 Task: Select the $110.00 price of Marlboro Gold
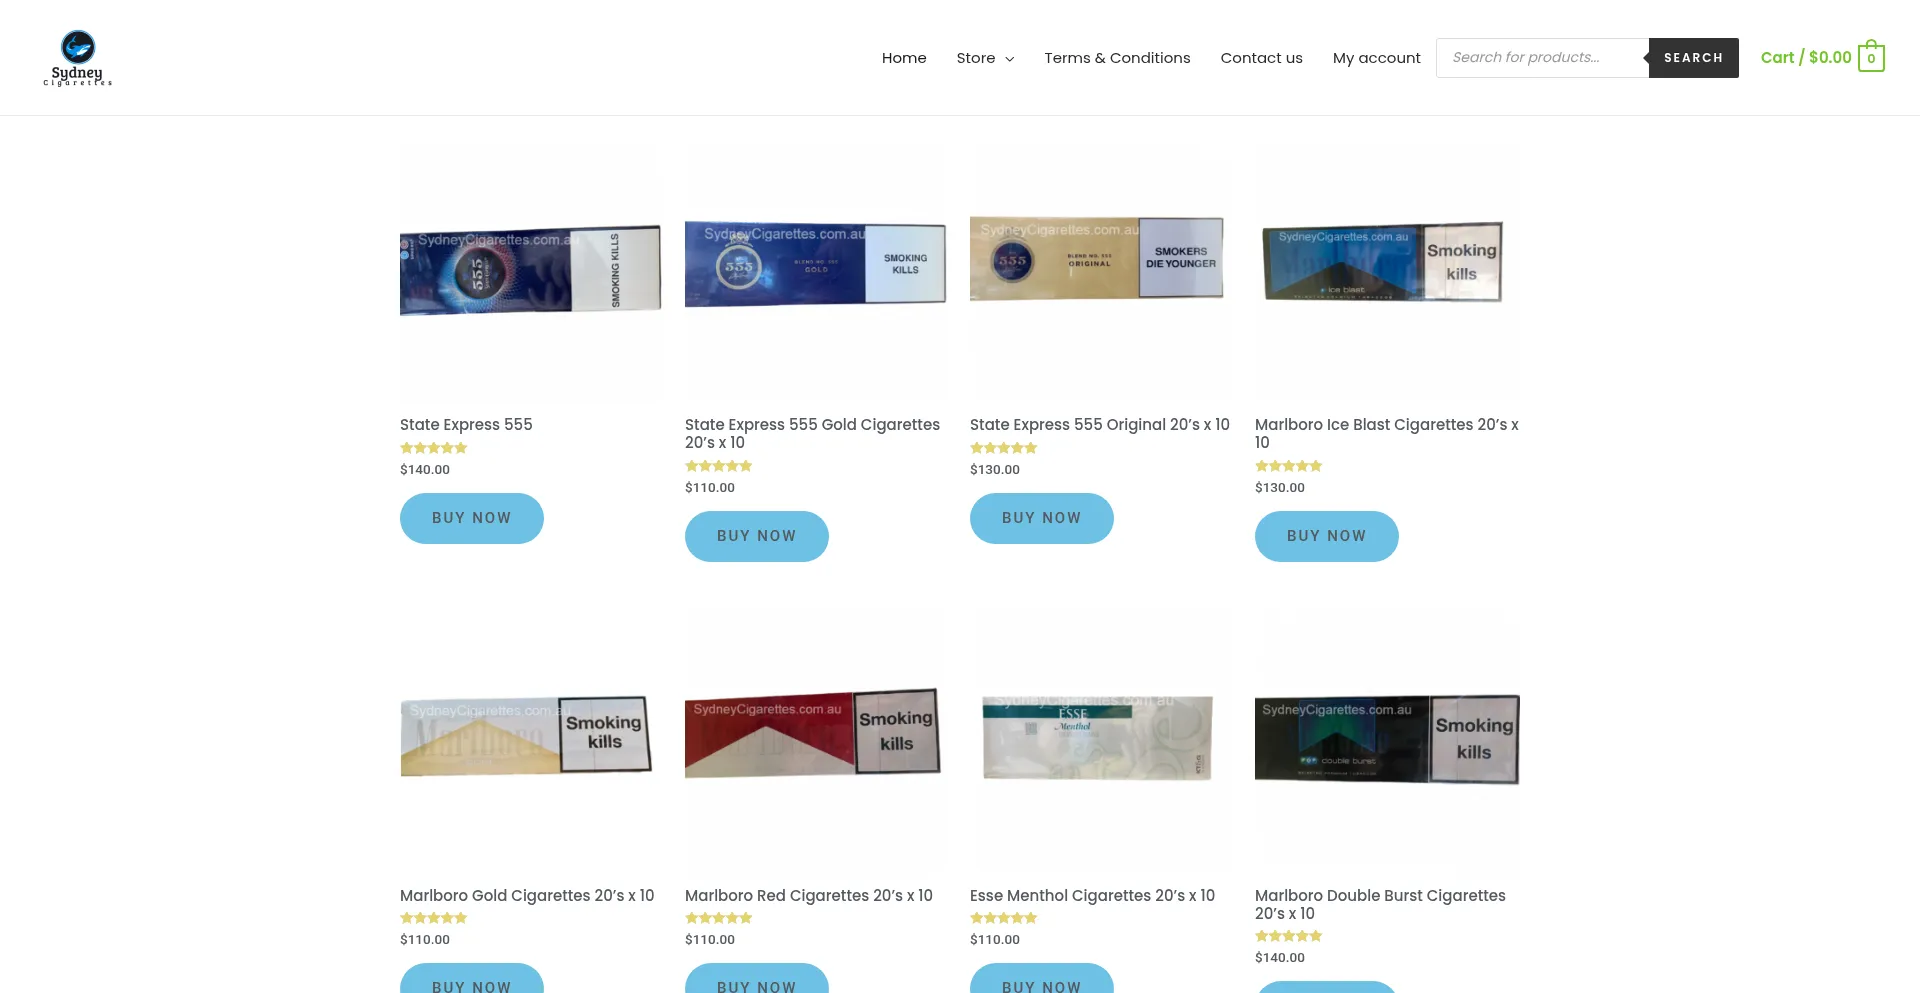425,940
